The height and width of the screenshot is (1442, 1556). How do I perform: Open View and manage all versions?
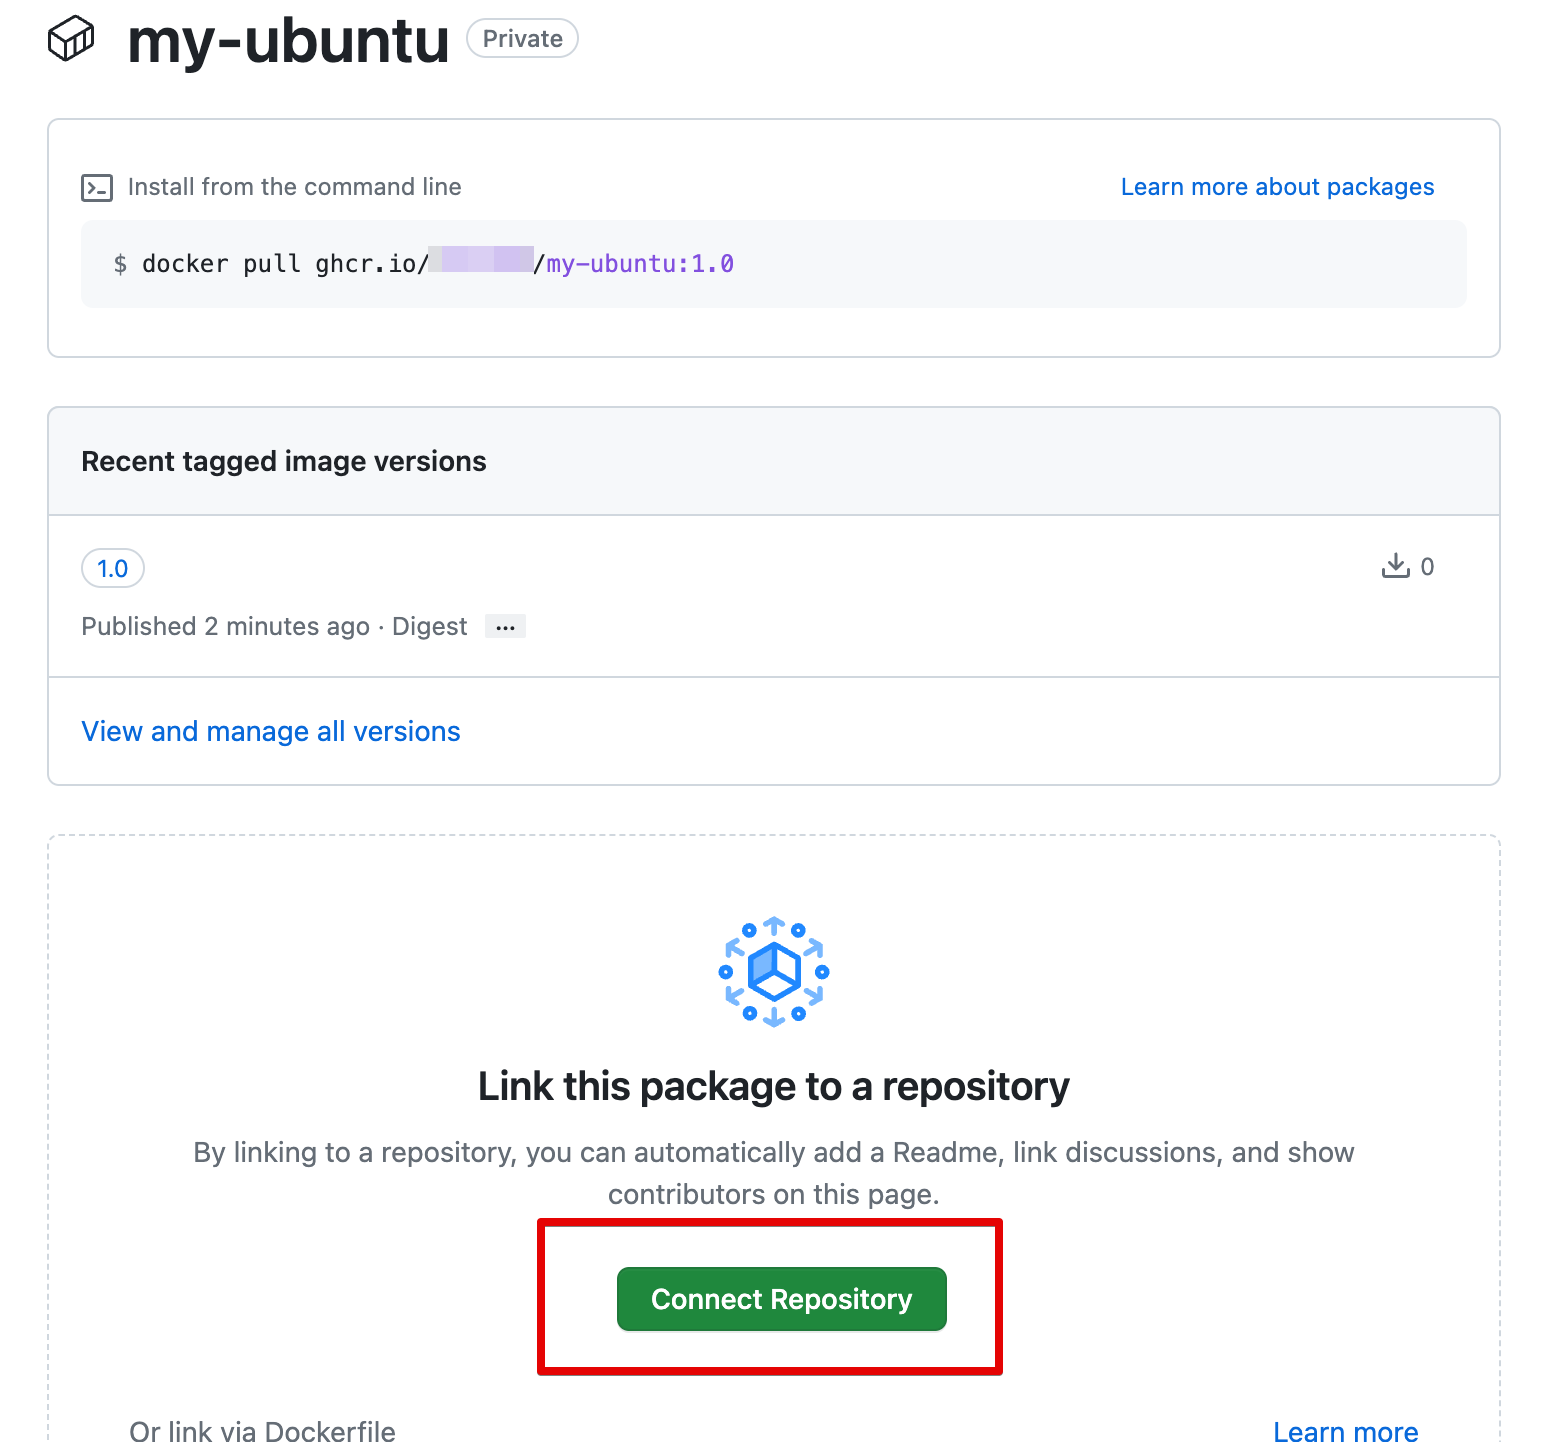(x=270, y=731)
